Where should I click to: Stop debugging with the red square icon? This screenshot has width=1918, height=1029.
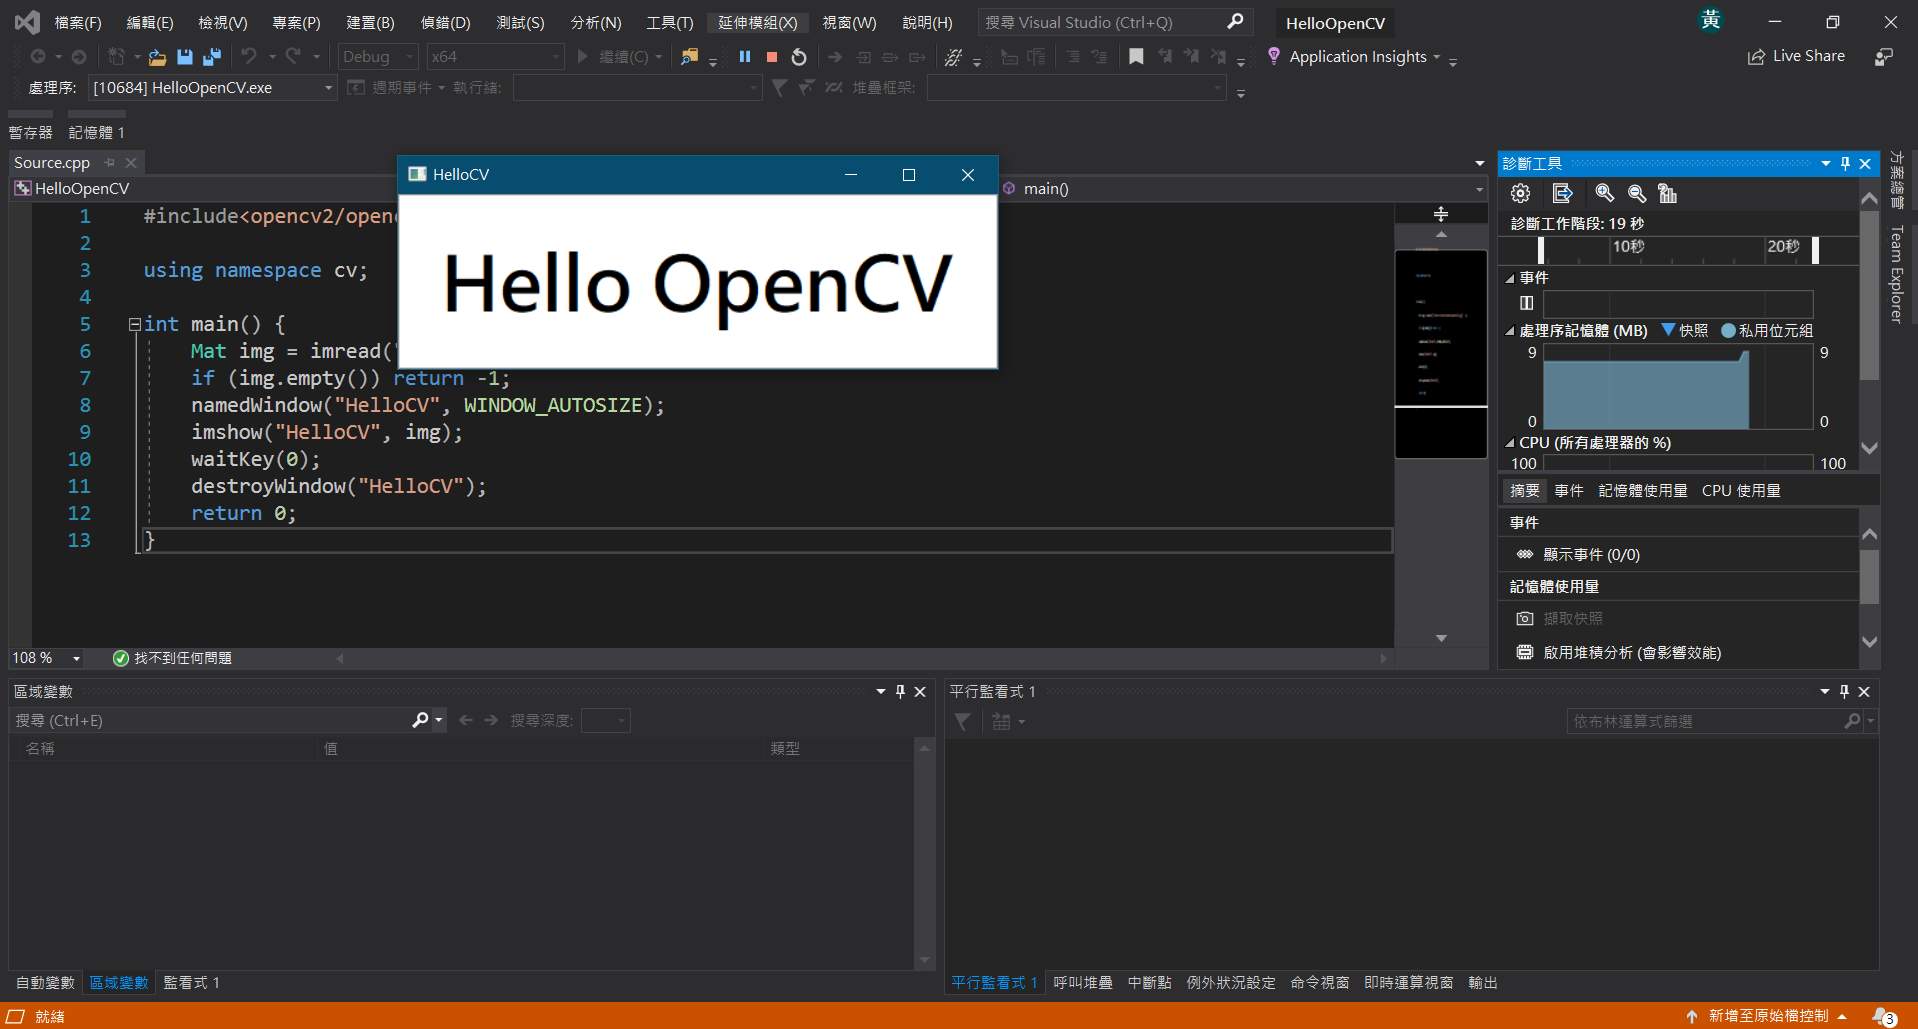tap(771, 57)
